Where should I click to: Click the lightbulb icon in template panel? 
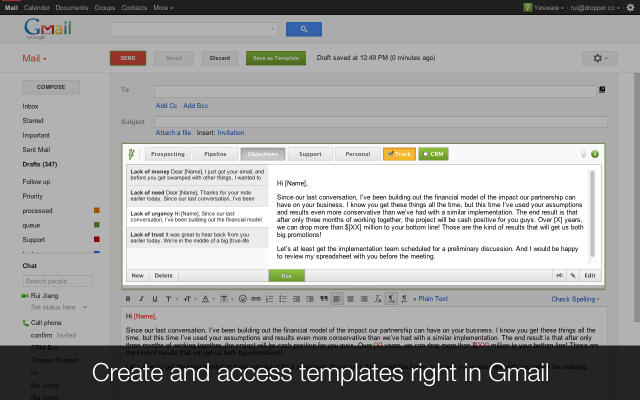(x=582, y=154)
